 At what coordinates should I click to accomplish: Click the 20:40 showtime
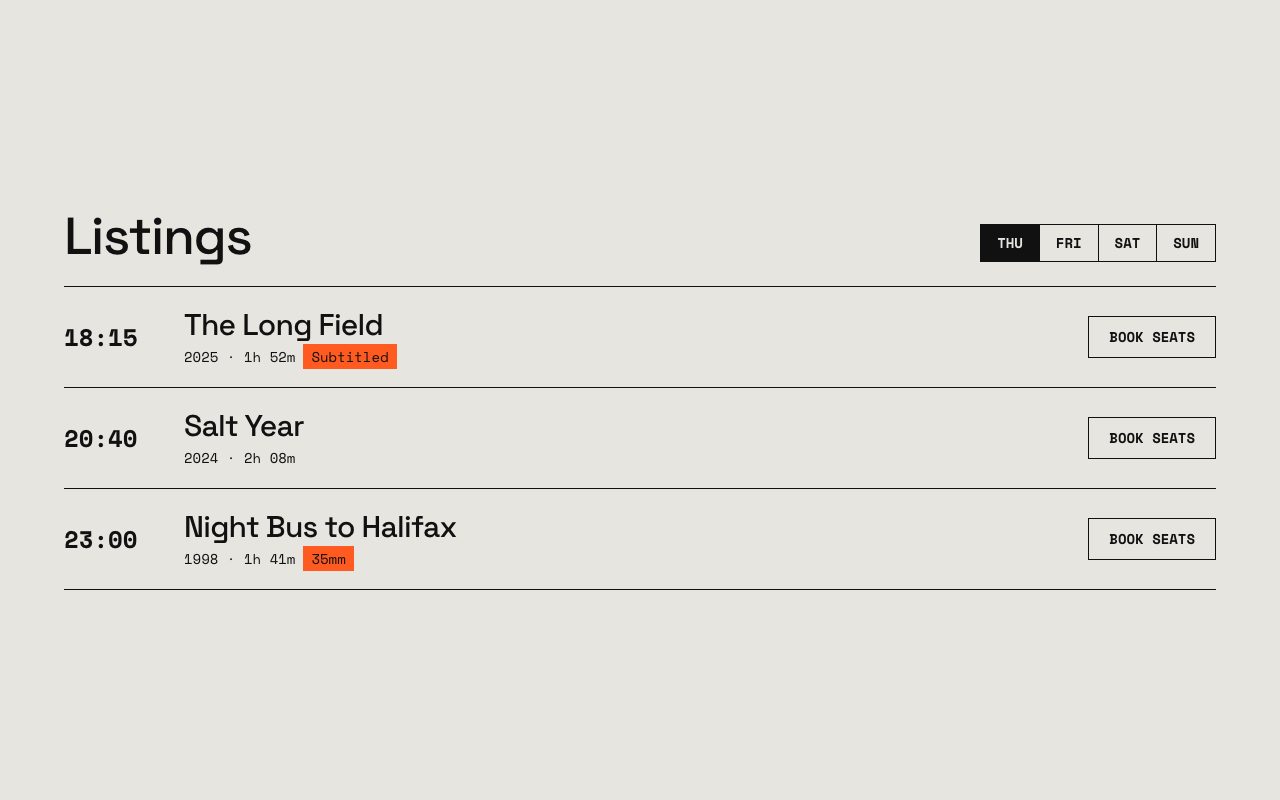(101, 439)
